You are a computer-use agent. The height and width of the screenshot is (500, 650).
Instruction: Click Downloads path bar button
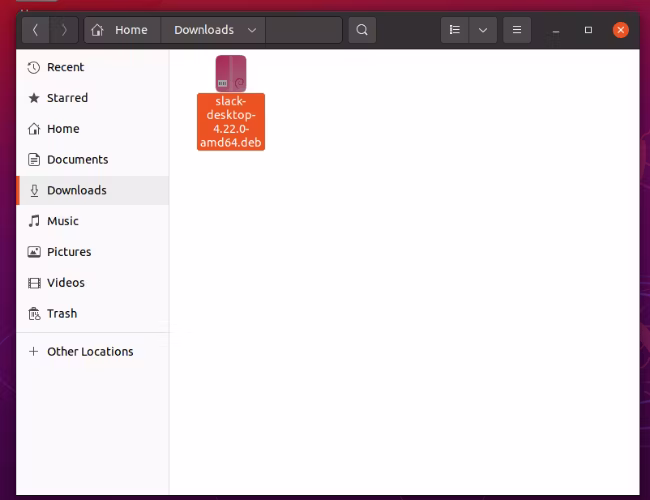click(x=213, y=30)
